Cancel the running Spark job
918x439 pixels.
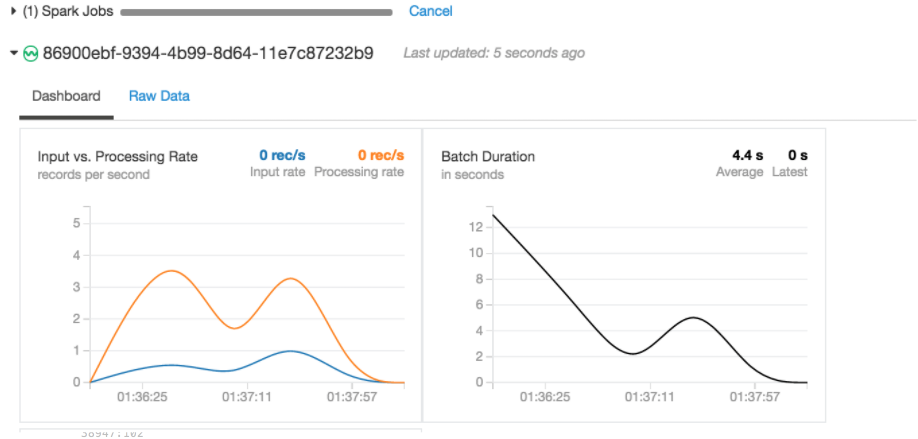(430, 11)
